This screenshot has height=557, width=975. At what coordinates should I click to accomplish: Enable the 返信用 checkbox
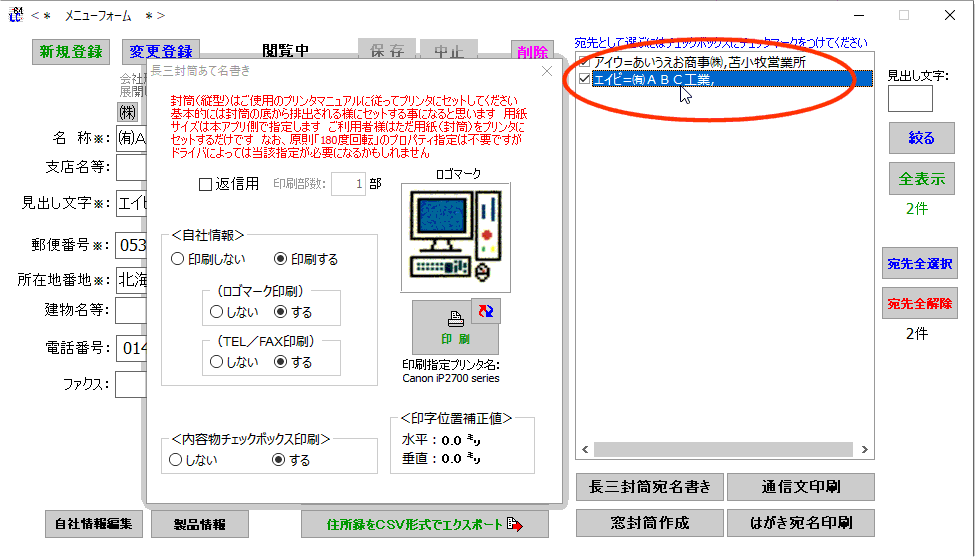click(x=206, y=184)
